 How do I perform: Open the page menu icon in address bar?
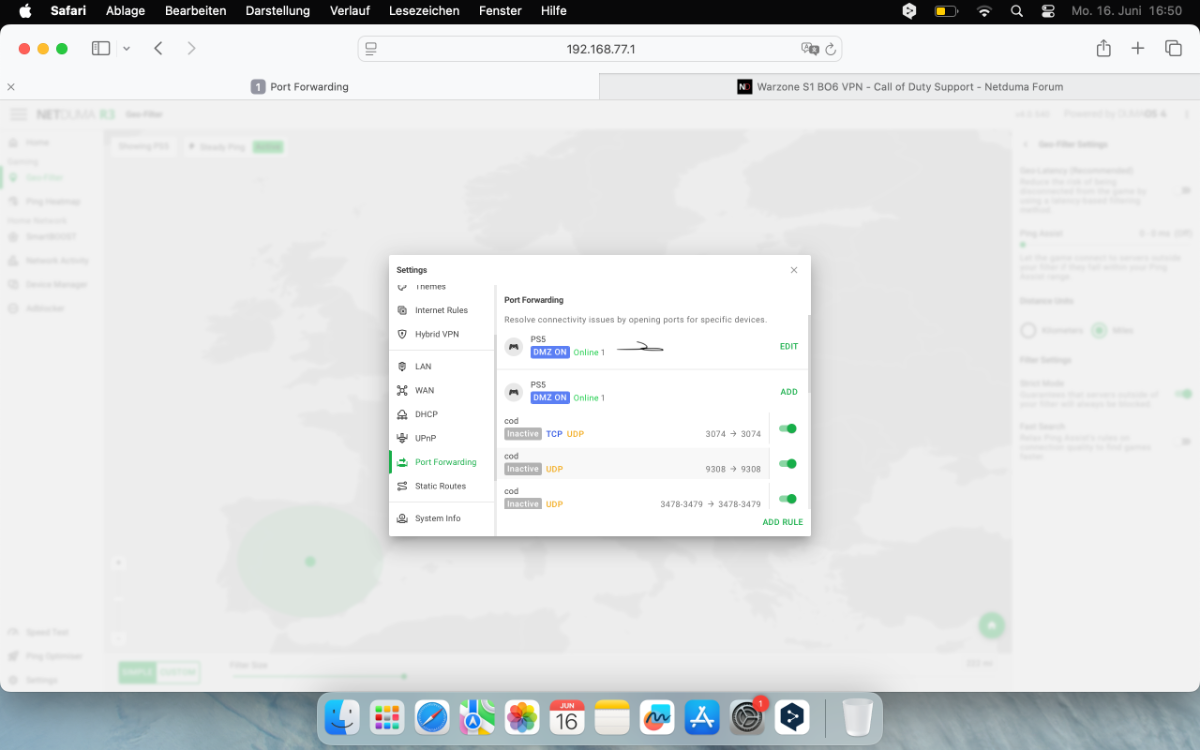click(371, 49)
